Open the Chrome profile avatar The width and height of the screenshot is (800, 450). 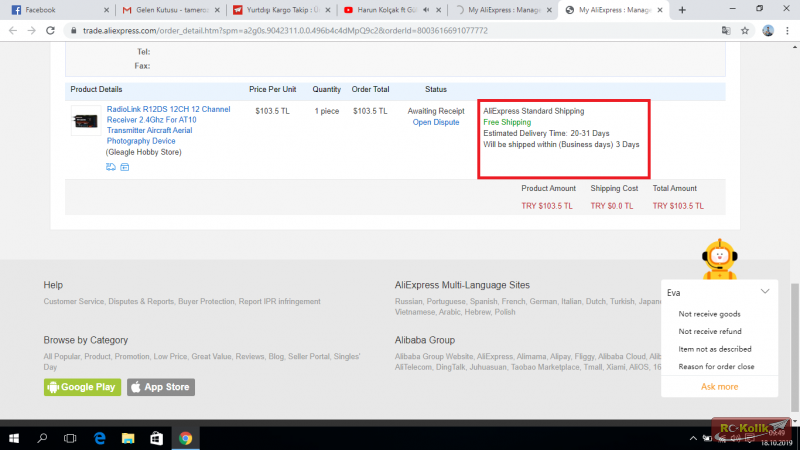point(768,31)
